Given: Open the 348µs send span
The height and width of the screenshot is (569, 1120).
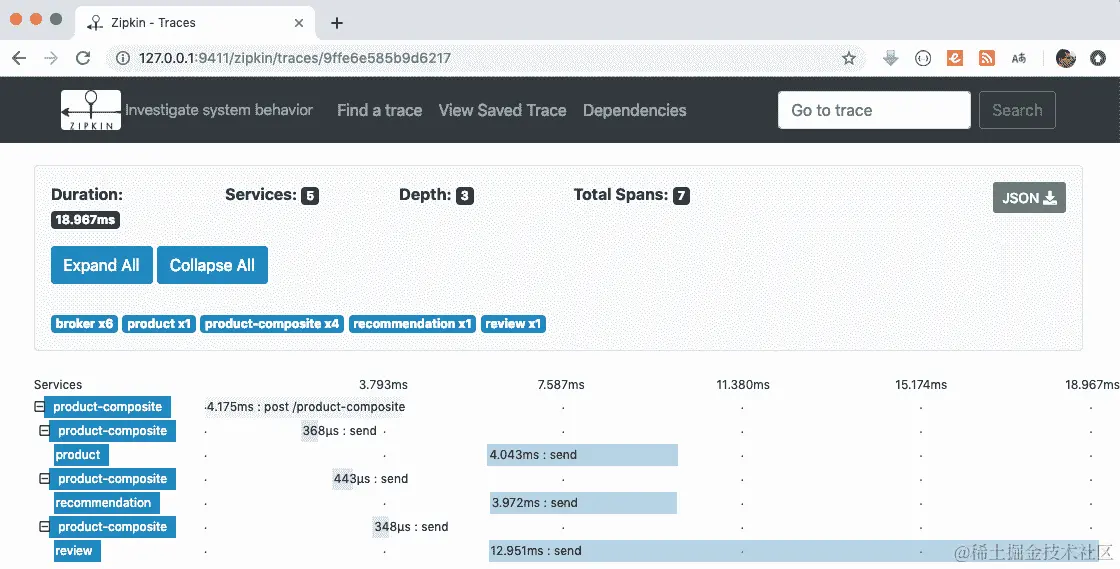Looking at the screenshot, I should (x=411, y=526).
